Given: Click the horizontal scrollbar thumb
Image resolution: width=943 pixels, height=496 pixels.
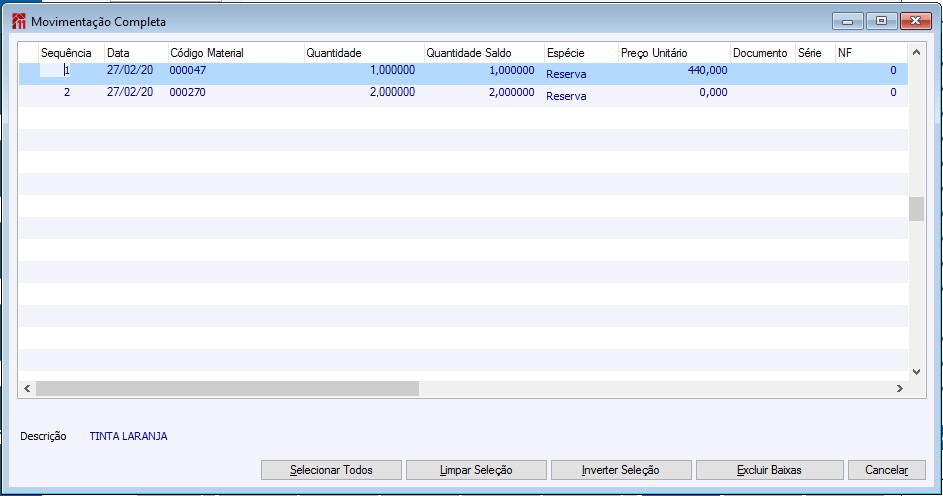Looking at the screenshot, I should [x=227, y=388].
